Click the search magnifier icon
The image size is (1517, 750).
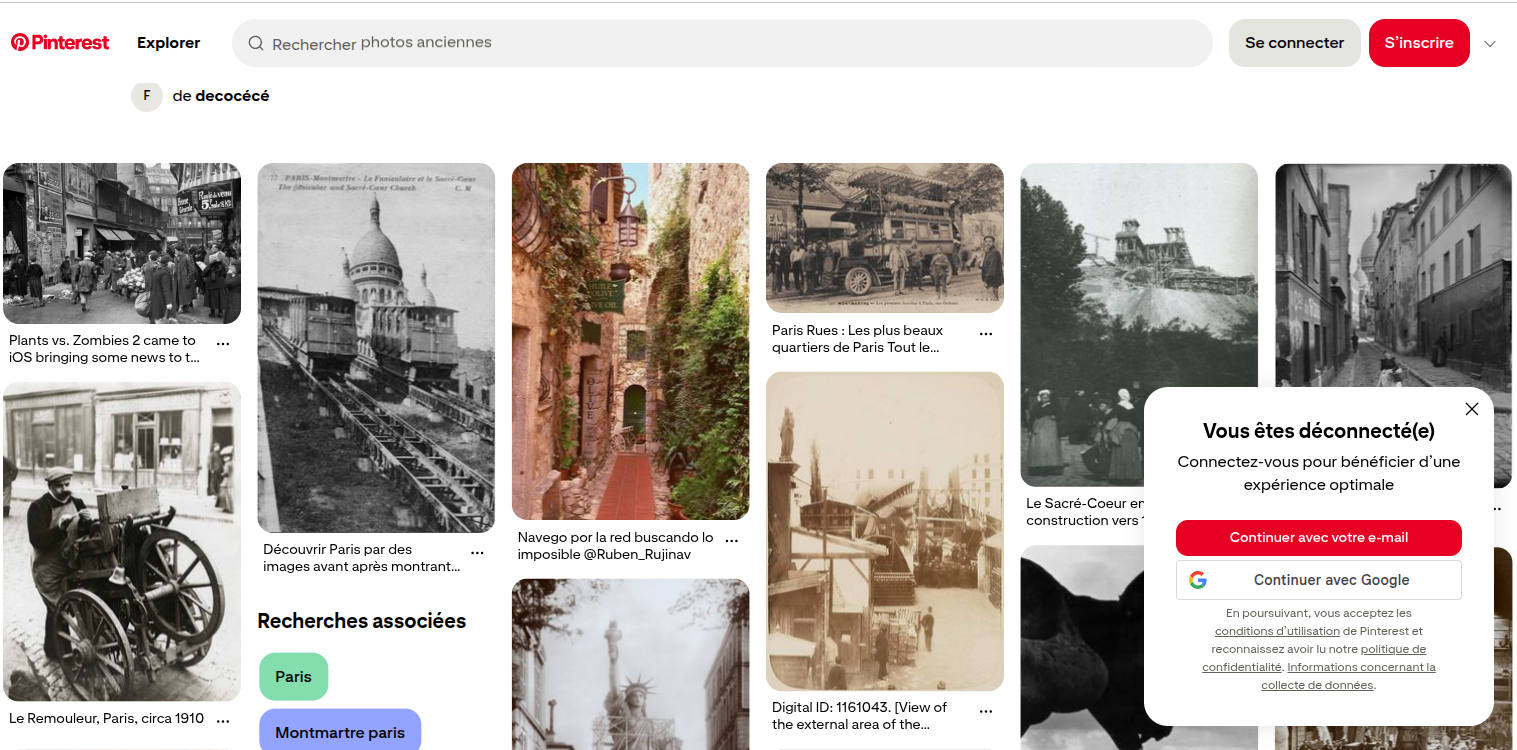pos(256,43)
